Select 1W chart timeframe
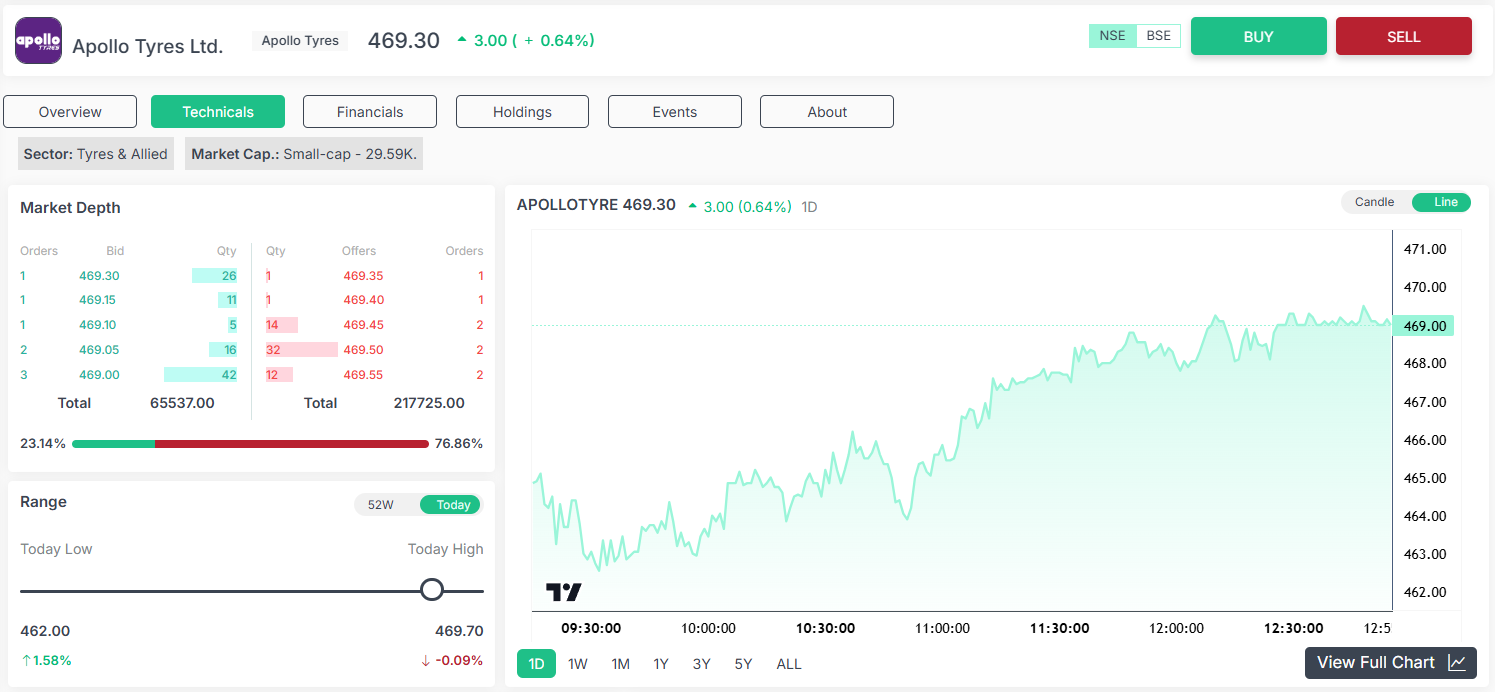Image resolution: width=1495 pixels, height=692 pixels. (x=578, y=664)
